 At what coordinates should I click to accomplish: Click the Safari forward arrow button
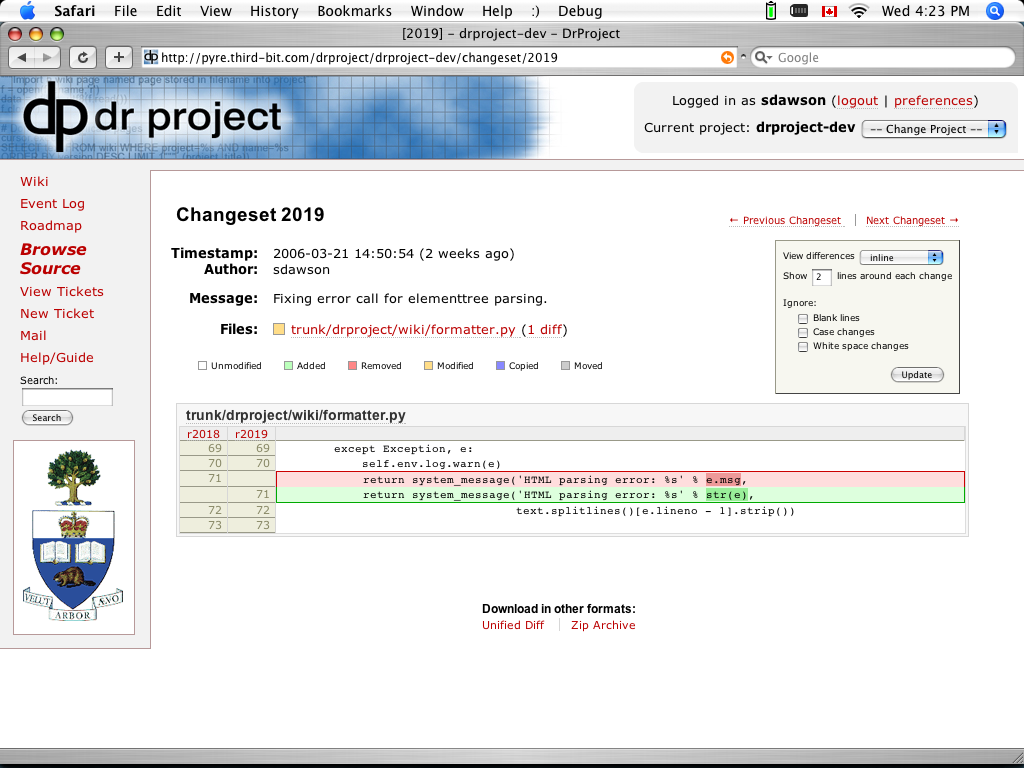[47, 57]
